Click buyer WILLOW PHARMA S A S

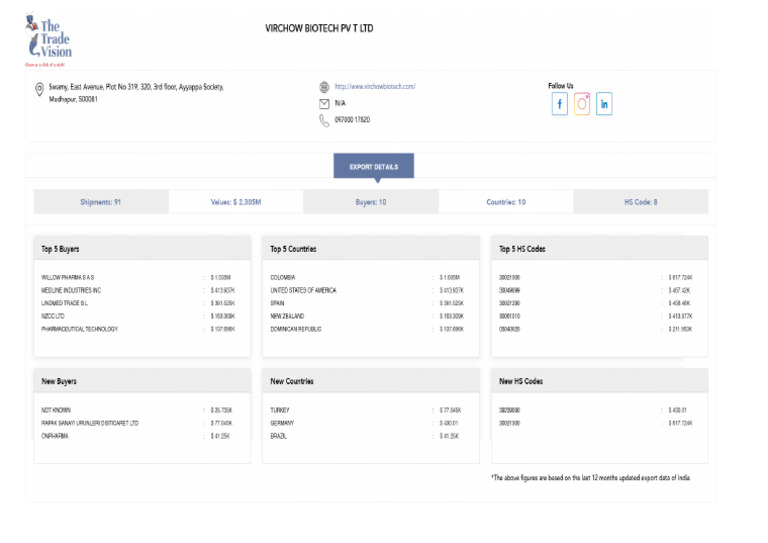(68, 277)
